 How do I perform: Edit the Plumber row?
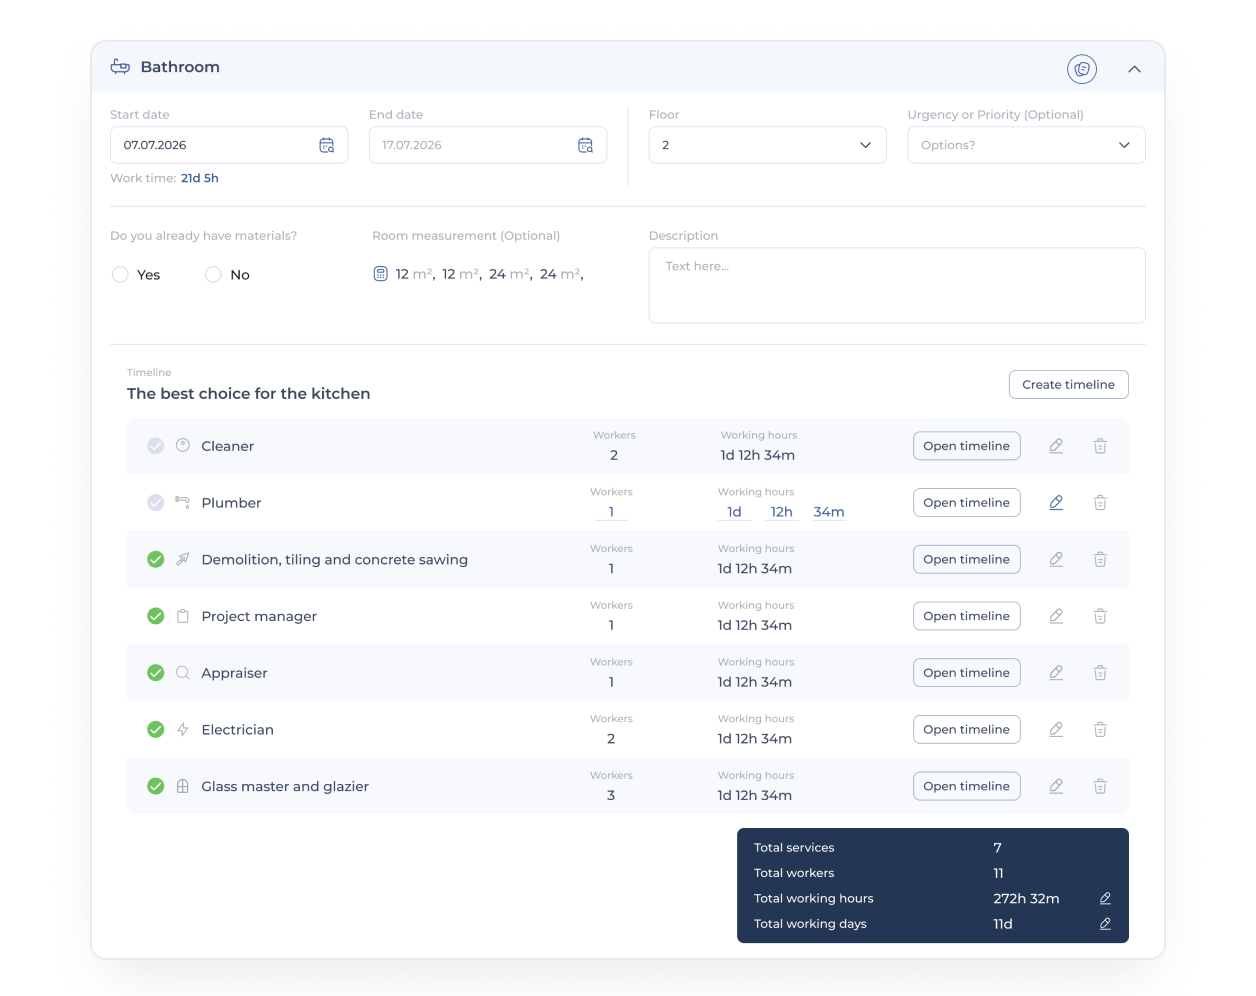[x=1056, y=503]
